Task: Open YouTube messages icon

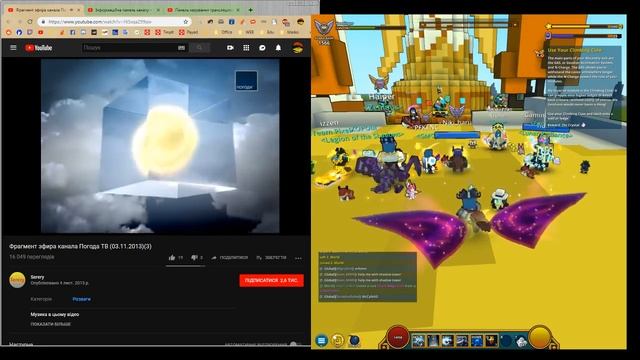Action: [262, 48]
